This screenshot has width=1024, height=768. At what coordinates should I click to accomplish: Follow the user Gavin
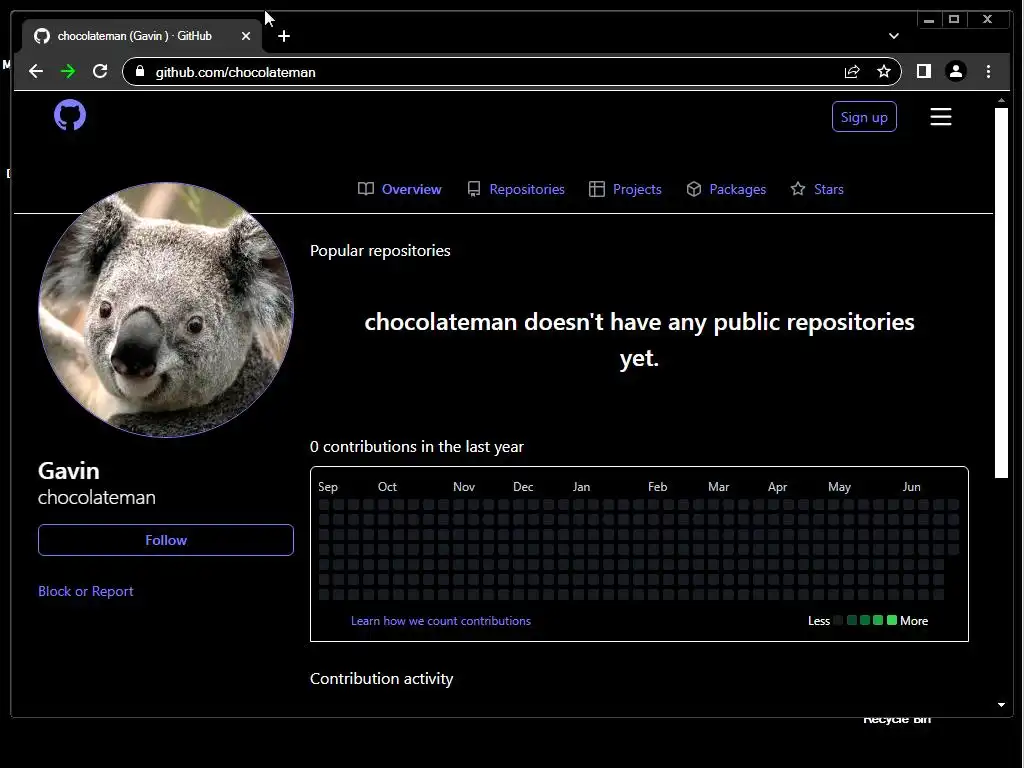[166, 540]
